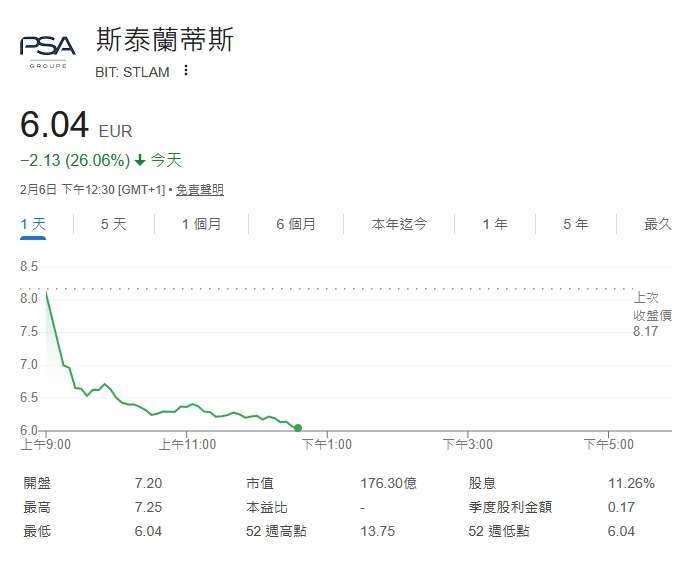Click the BIT: STLAM ticker text
The width and height of the screenshot is (691, 561).
coord(132,72)
